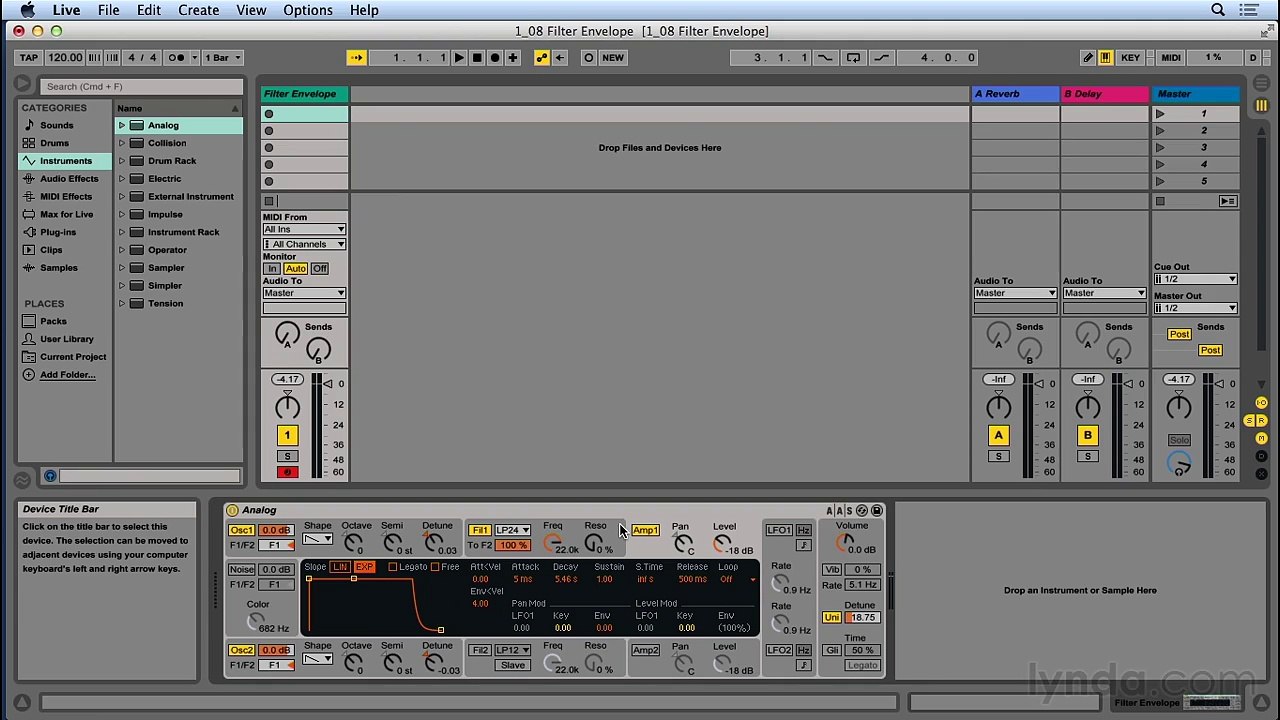This screenshot has height=720, width=1280.
Task: Open the Edit menu
Action: click(x=149, y=10)
